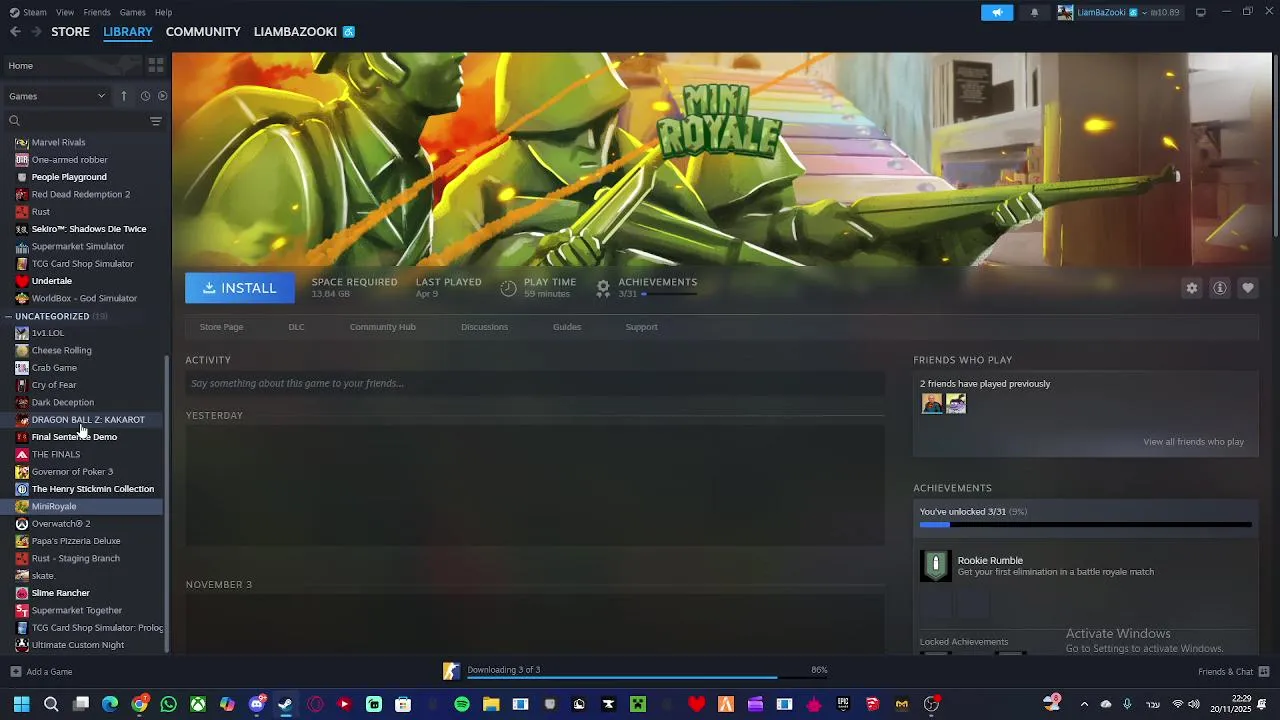This screenshot has height=720, width=1280.
Task: Open the Community Hub link
Action: click(x=382, y=327)
